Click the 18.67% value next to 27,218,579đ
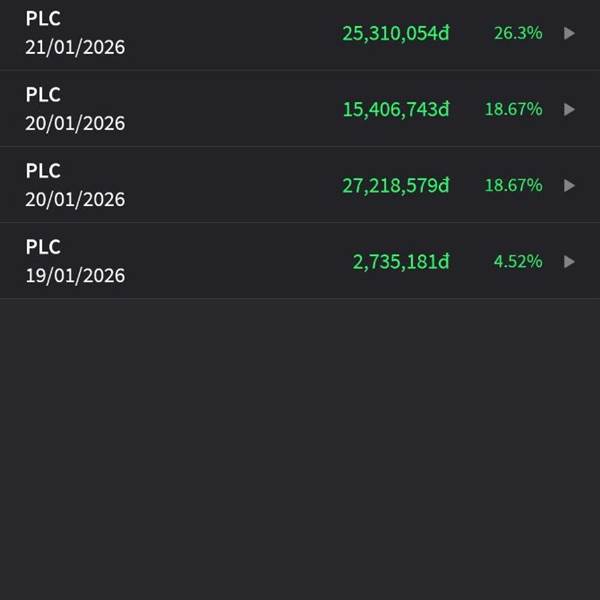600x600 pixels. 514,186
